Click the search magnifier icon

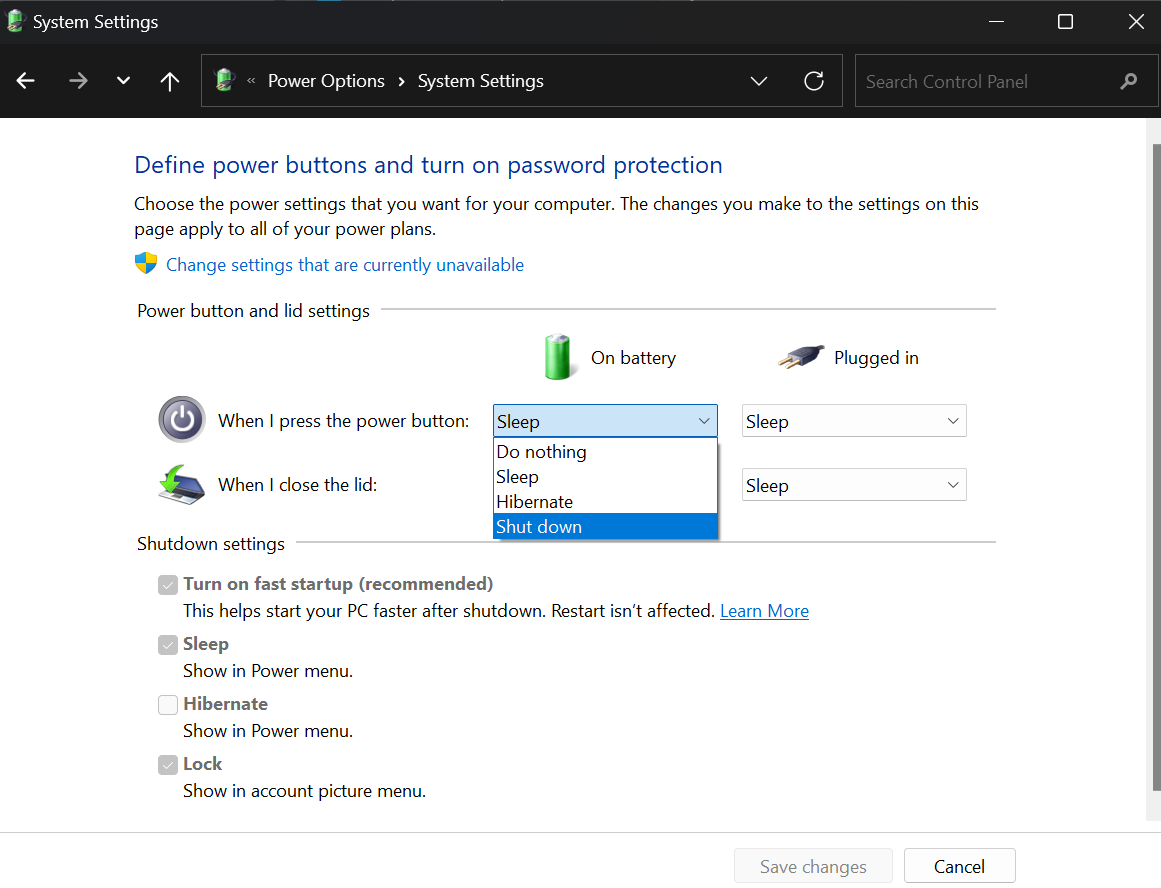pos(1129,81)
